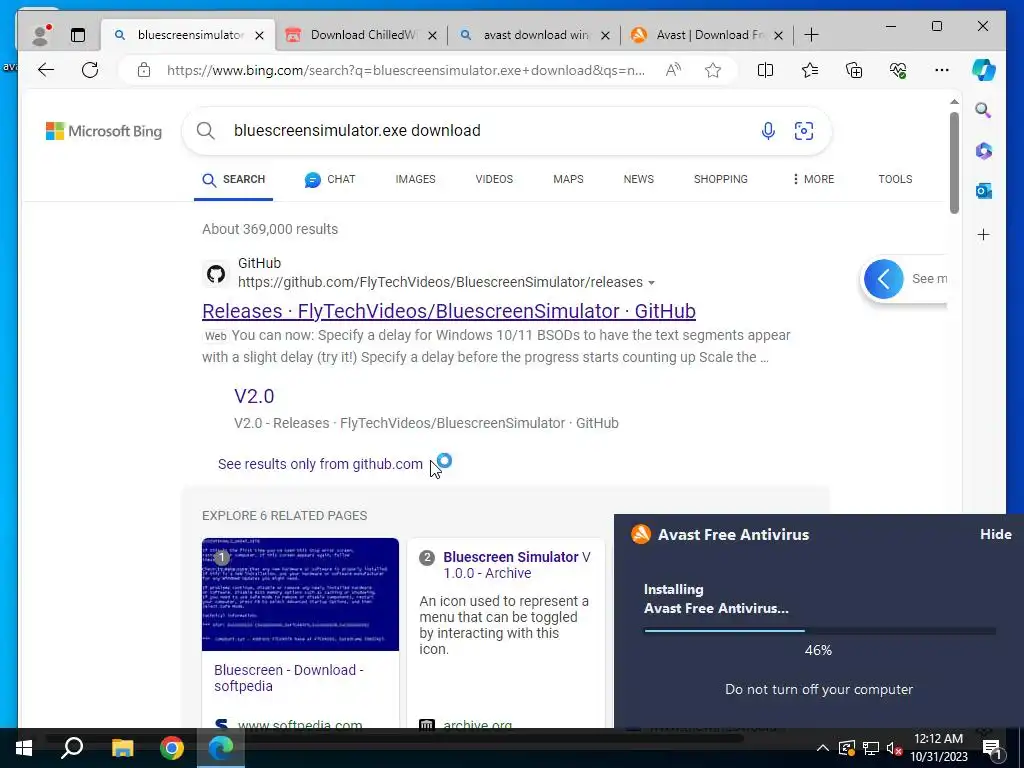This screenshot has height=768, width=1024.
Task: Open Collections icon
Action: 854,70
